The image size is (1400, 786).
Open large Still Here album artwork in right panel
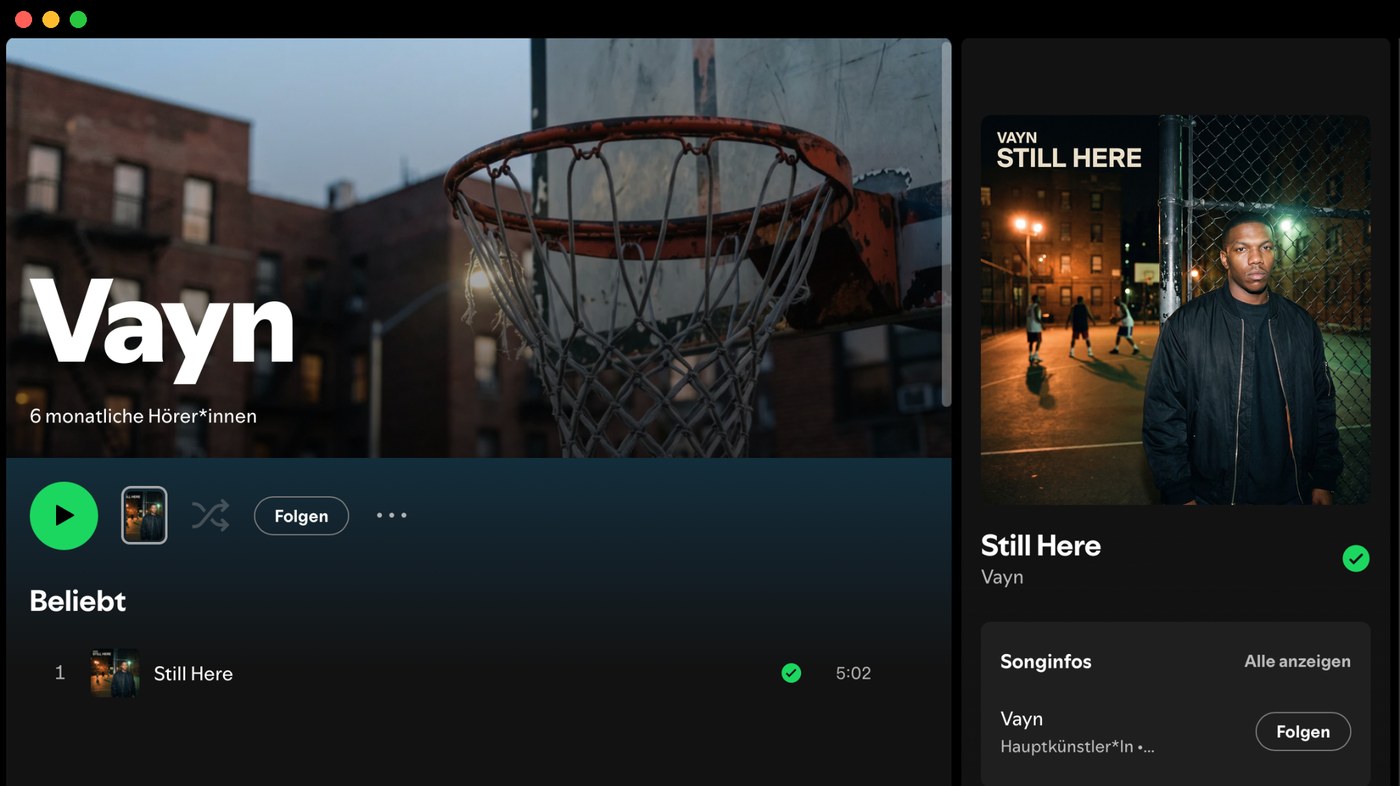(1175, 310)
